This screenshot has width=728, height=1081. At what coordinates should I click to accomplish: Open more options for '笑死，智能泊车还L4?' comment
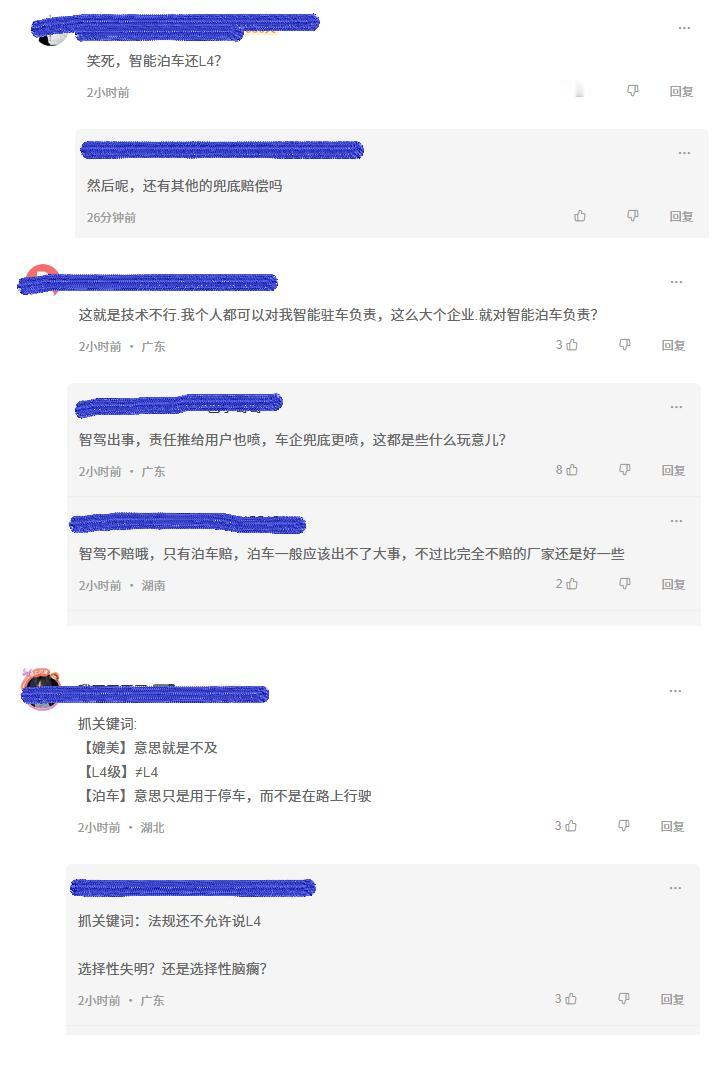tap(684, 28)
